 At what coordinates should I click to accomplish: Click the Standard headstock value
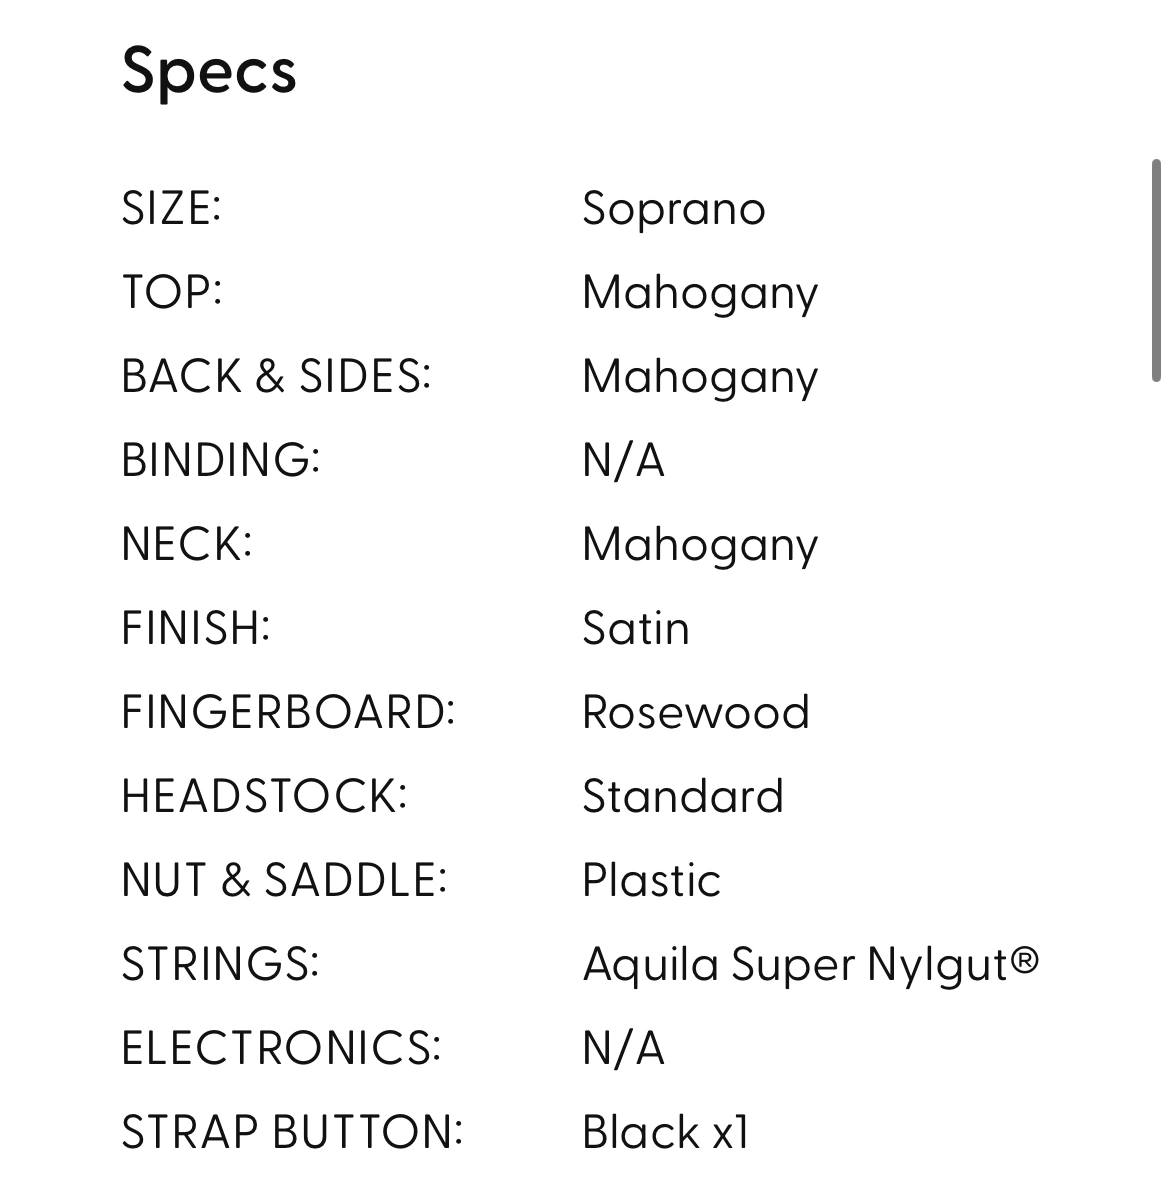click(x=683, y=797)
